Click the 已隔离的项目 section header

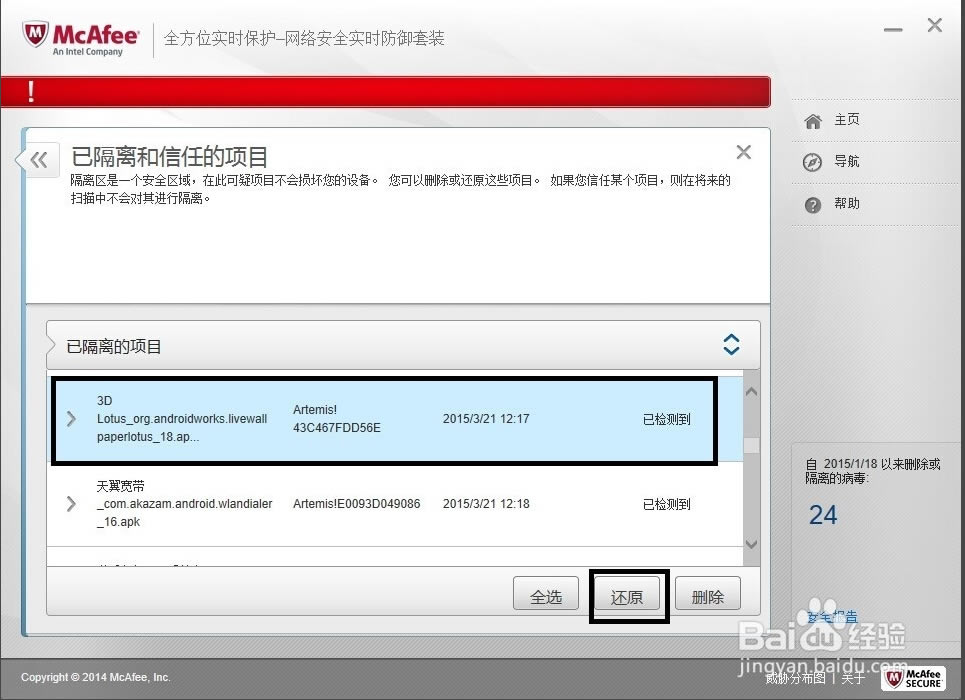coord(403,345)
